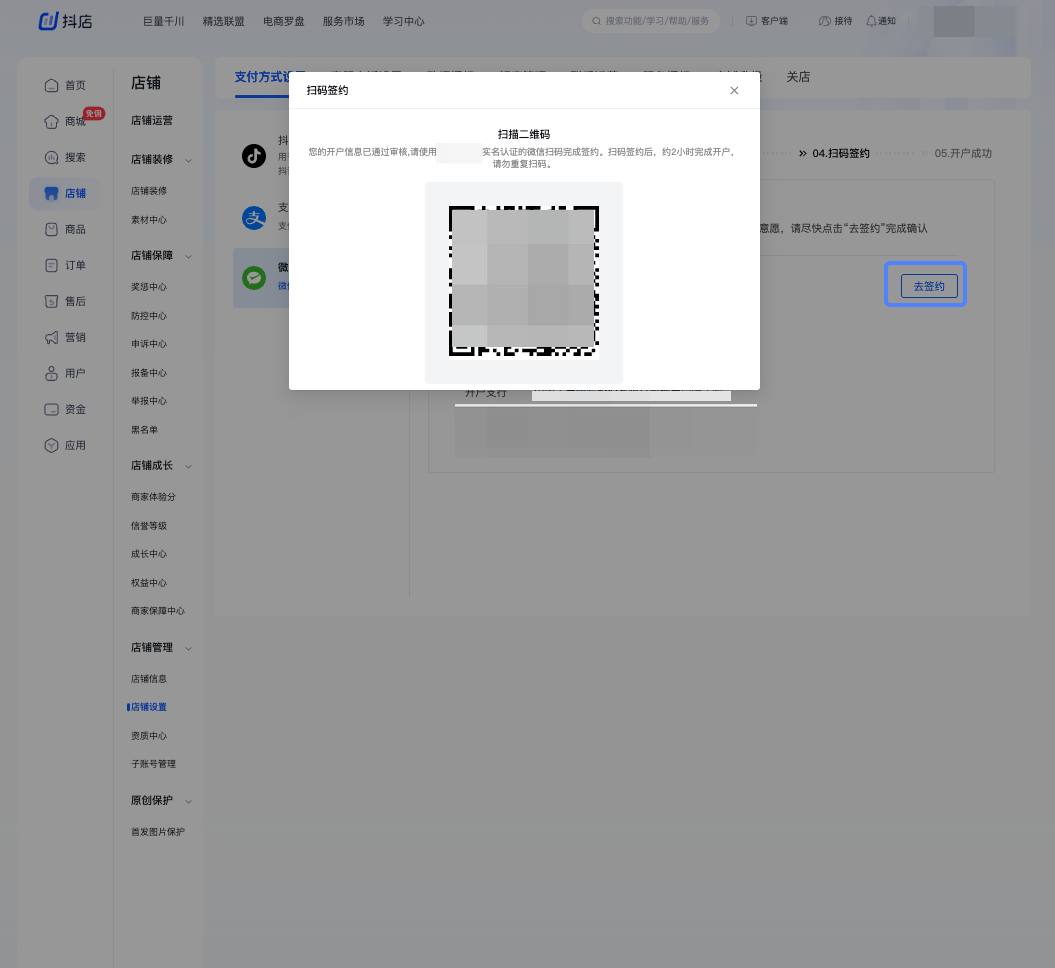
Task: Click the 通知 notification bell icon
Action: pyautogui.click(x=871, y=21)
